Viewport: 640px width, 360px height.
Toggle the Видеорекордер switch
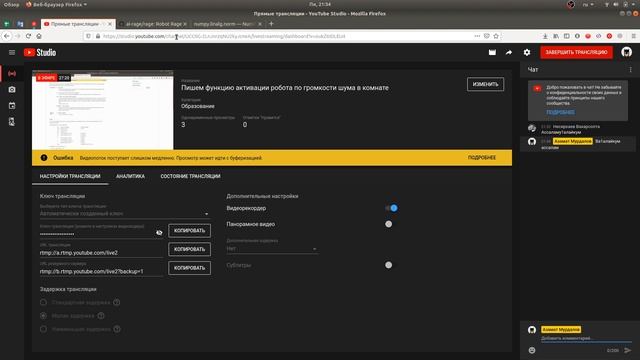coord(391,208)
